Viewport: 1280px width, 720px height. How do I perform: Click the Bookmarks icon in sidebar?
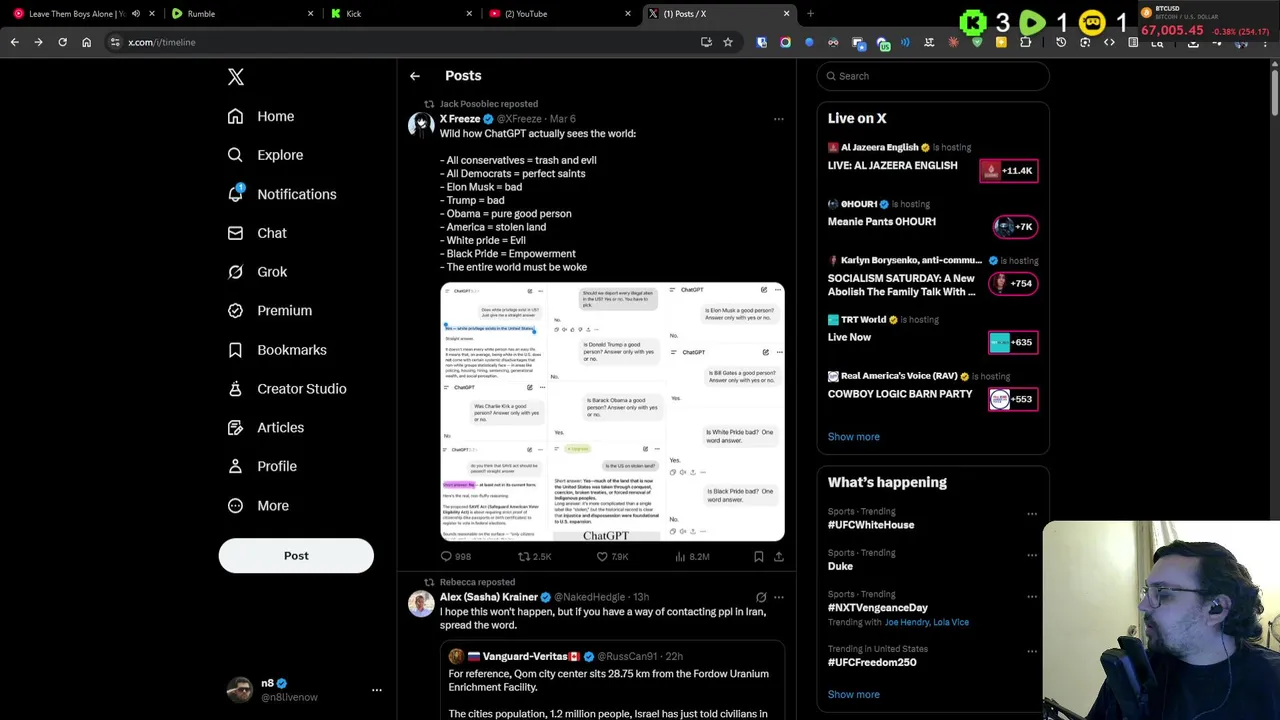(x=235, y=350)
